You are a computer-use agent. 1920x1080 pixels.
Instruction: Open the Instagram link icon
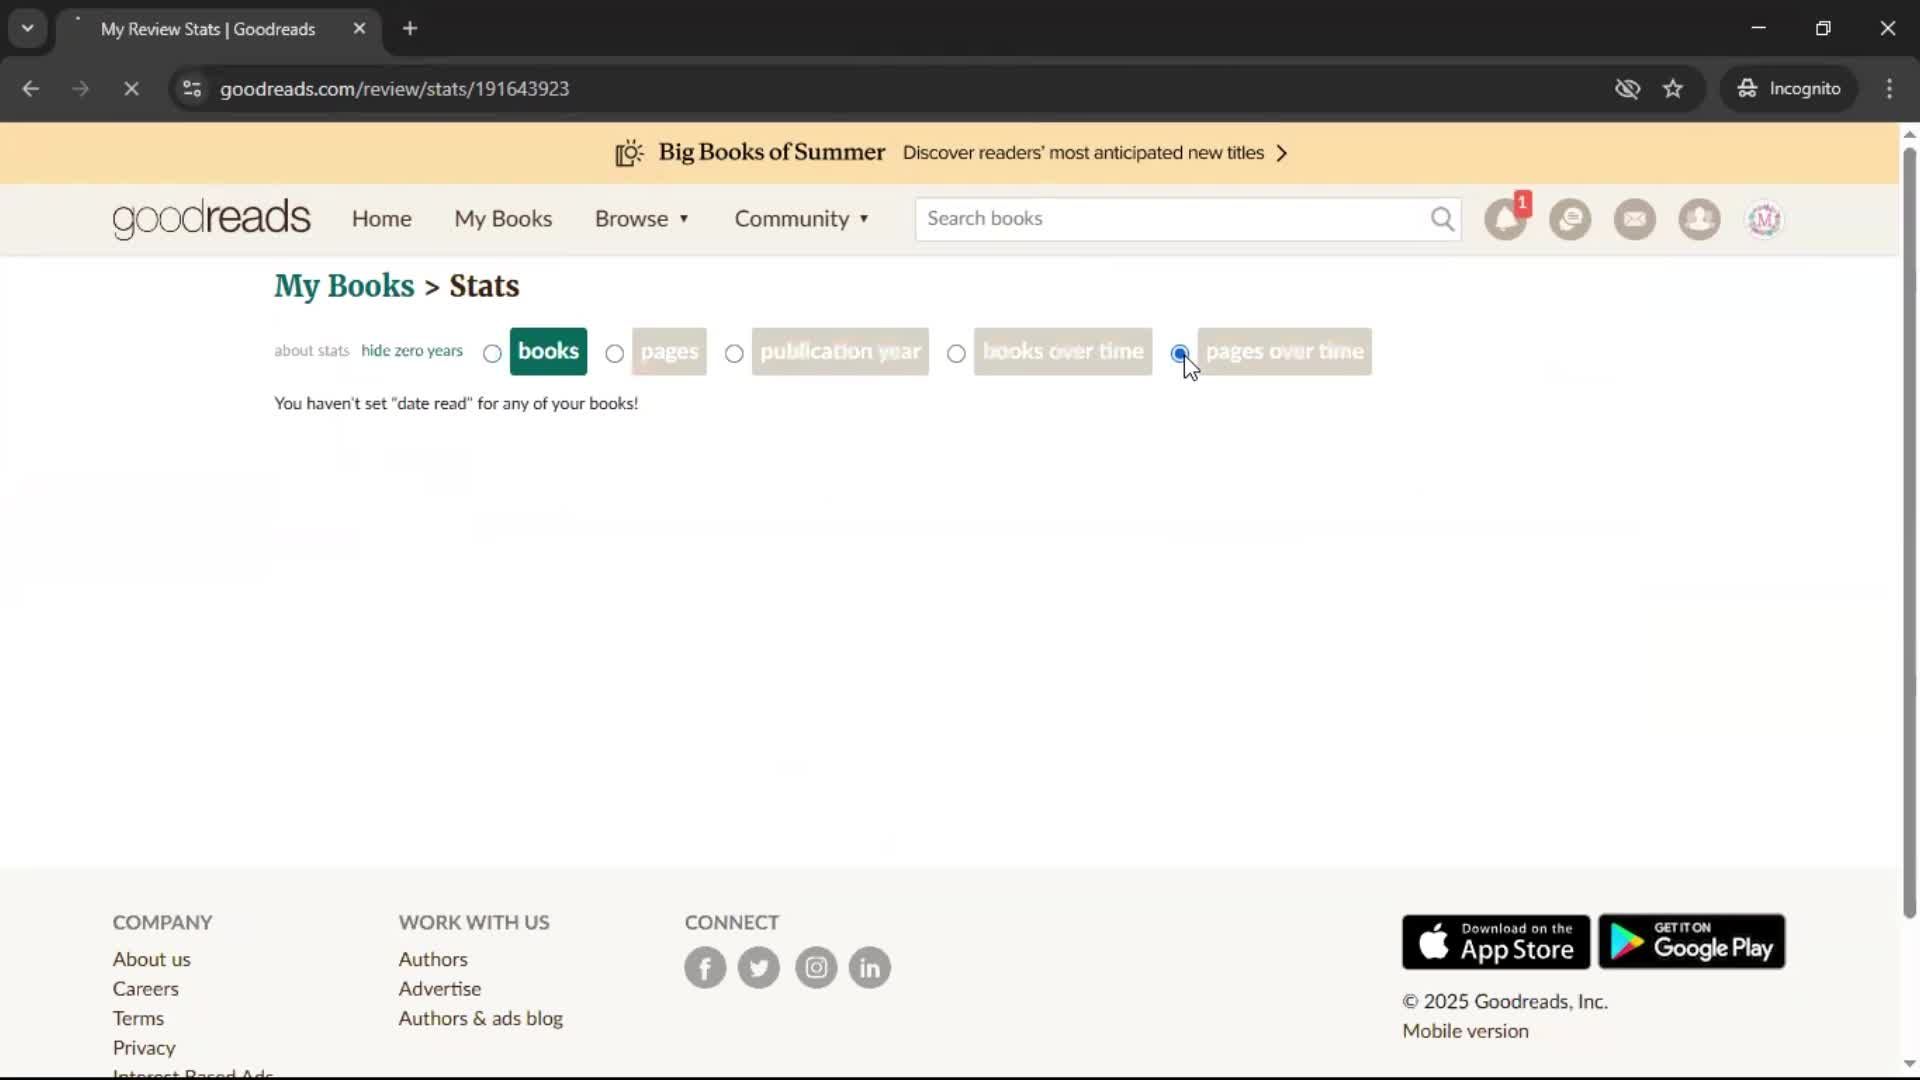816,967
